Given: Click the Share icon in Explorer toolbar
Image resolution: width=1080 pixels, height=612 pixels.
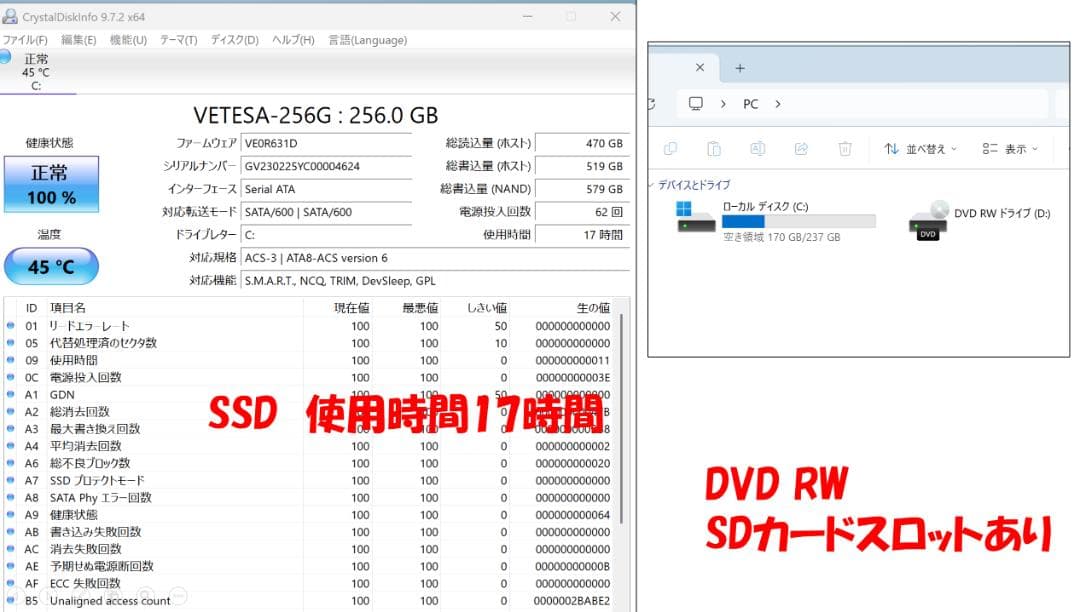Looking at the screenshot, I should click(x=802, y=148).
